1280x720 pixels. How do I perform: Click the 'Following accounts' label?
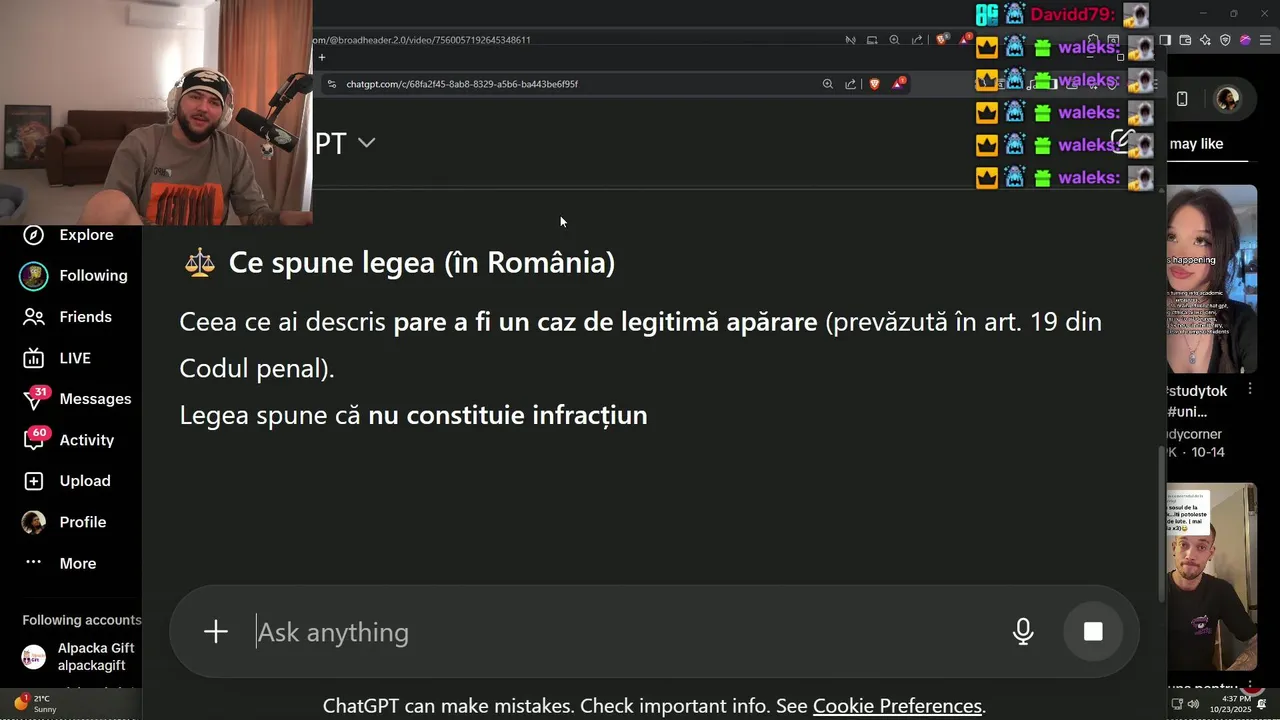(82, 620)
